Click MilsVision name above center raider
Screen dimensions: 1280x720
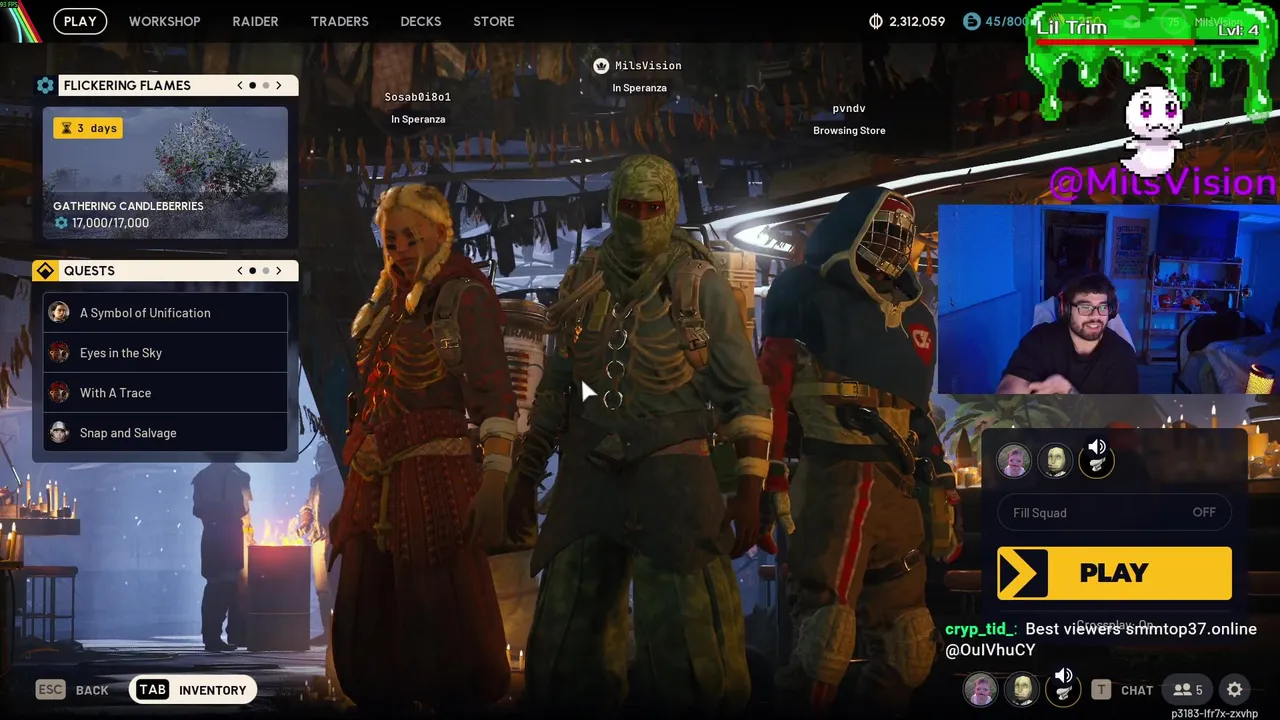click(x=648, y=66)
